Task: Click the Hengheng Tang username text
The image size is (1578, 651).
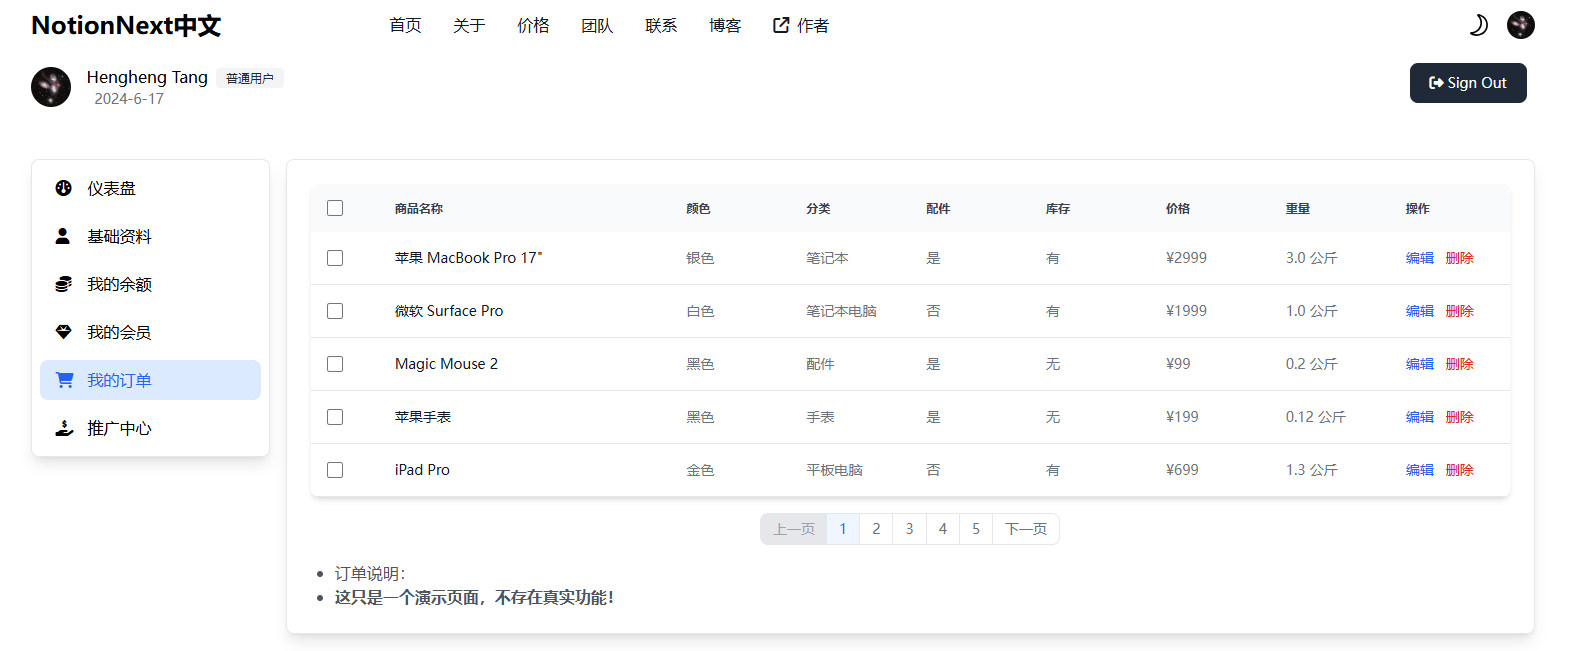Action: [x=147, y=77]
